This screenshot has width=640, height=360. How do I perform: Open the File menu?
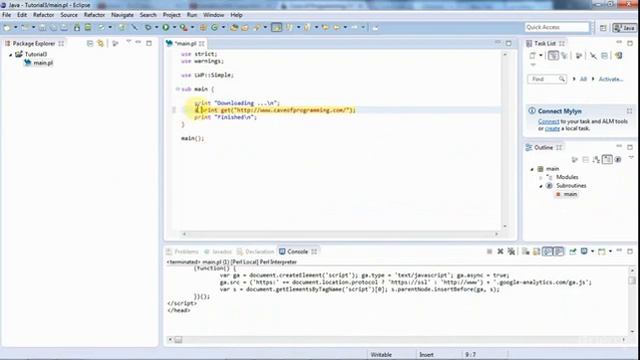click(7, 15)
